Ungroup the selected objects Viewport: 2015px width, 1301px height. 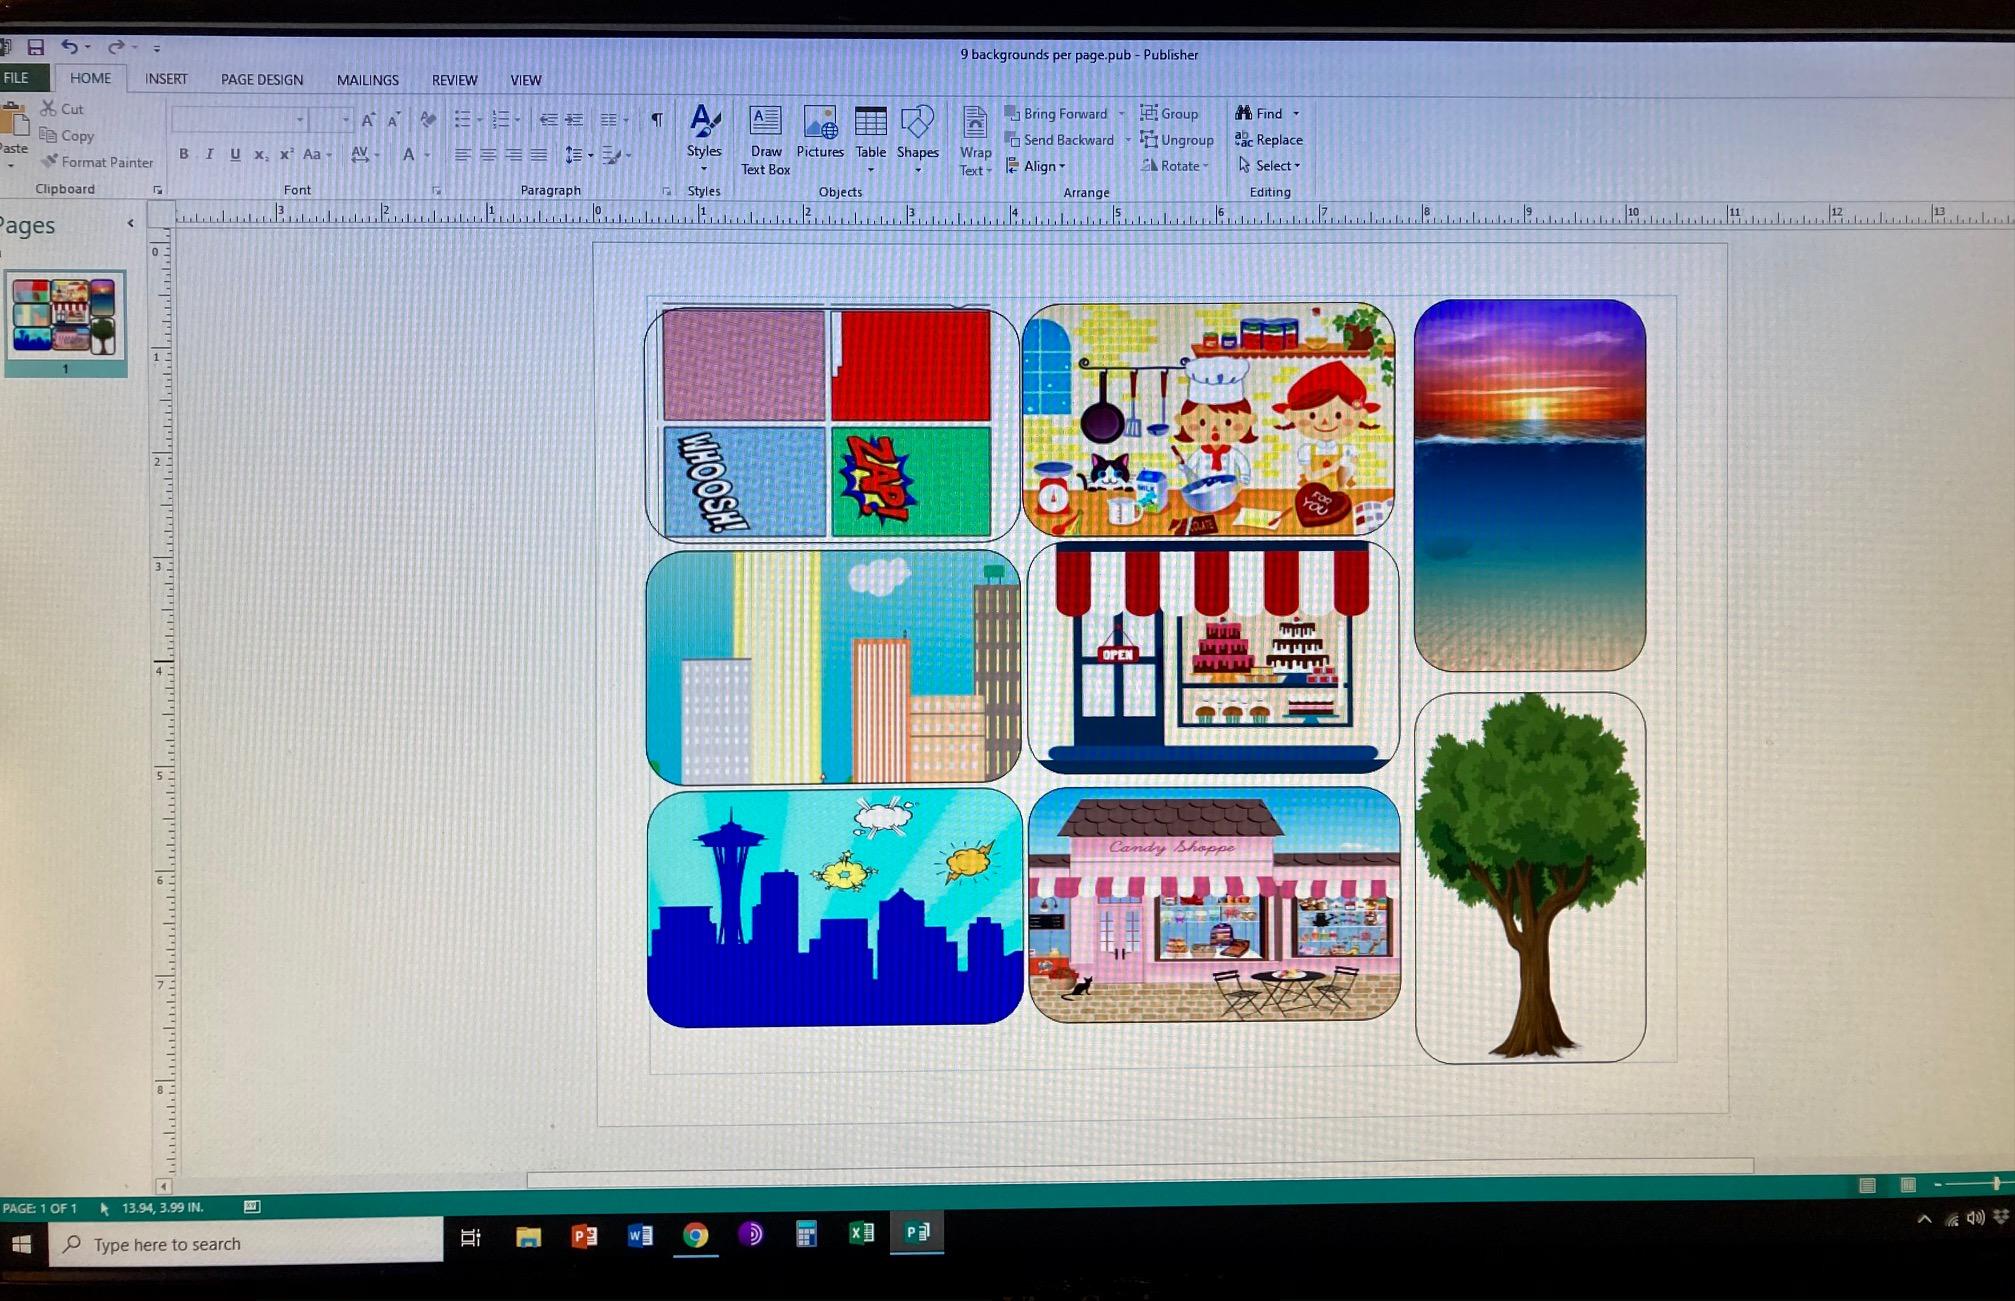[x=1177, y=140]
